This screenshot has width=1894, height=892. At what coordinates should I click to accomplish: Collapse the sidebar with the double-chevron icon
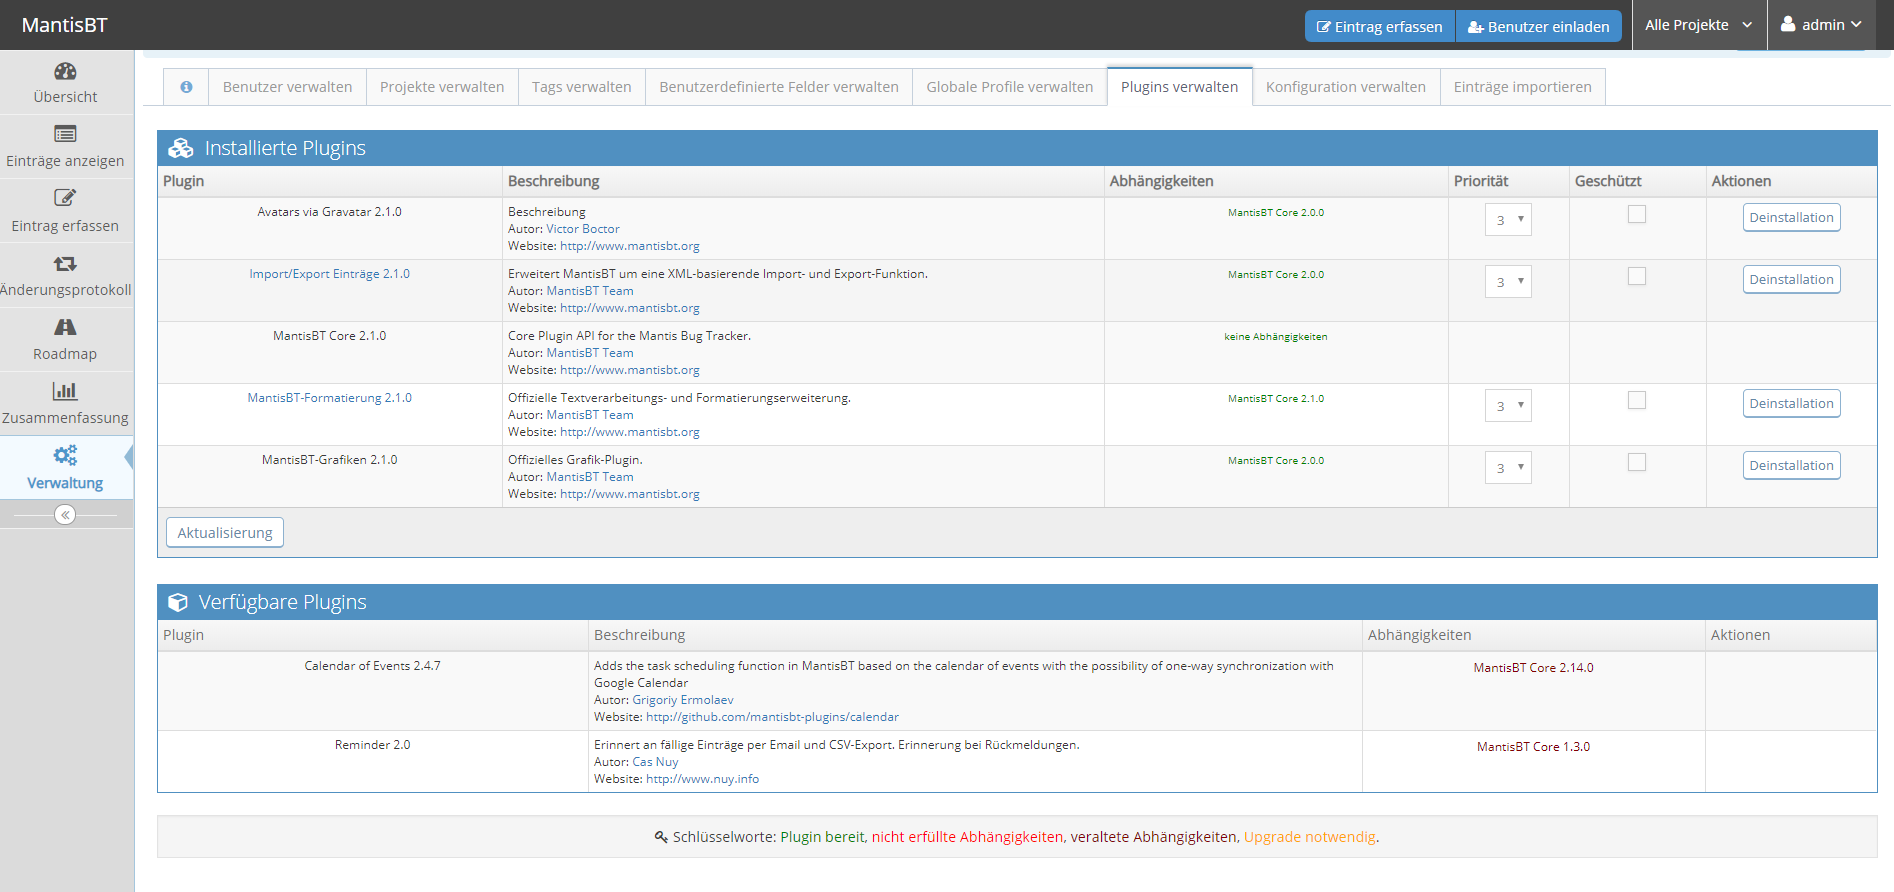point(65,515)
